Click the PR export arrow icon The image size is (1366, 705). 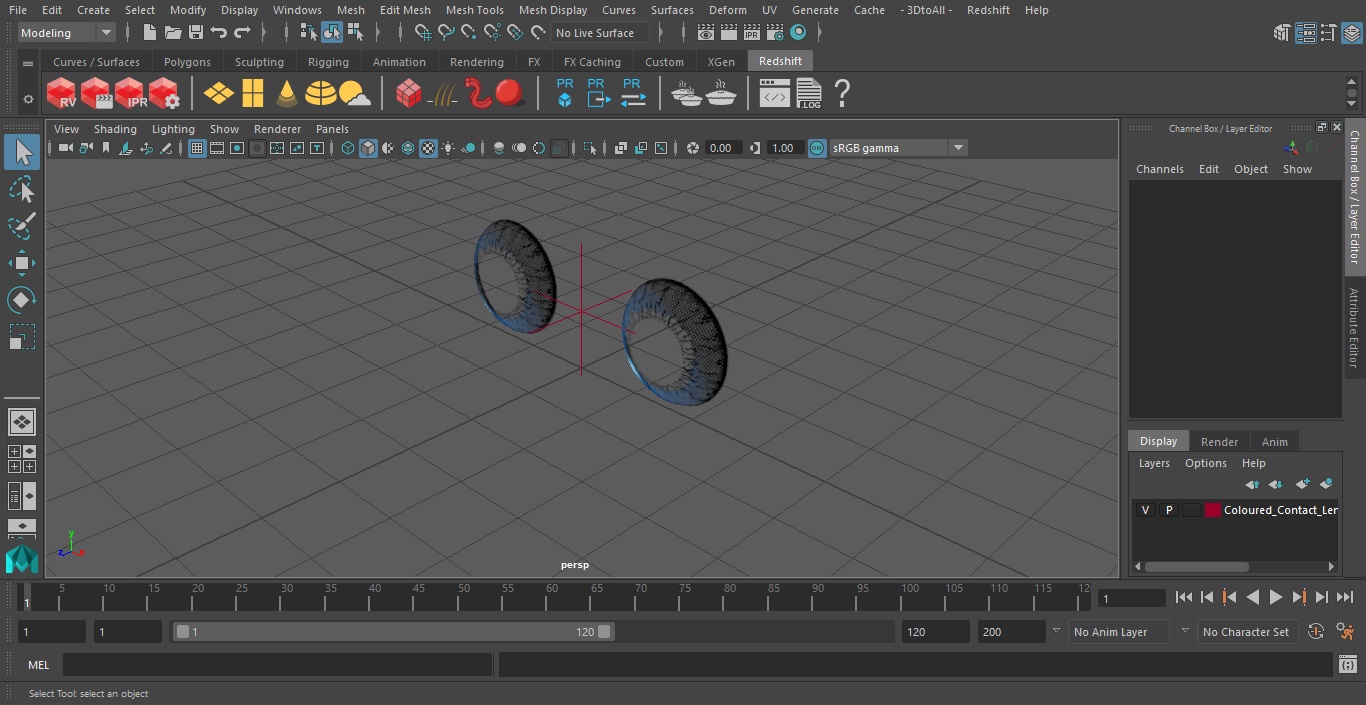coord(598,93)
